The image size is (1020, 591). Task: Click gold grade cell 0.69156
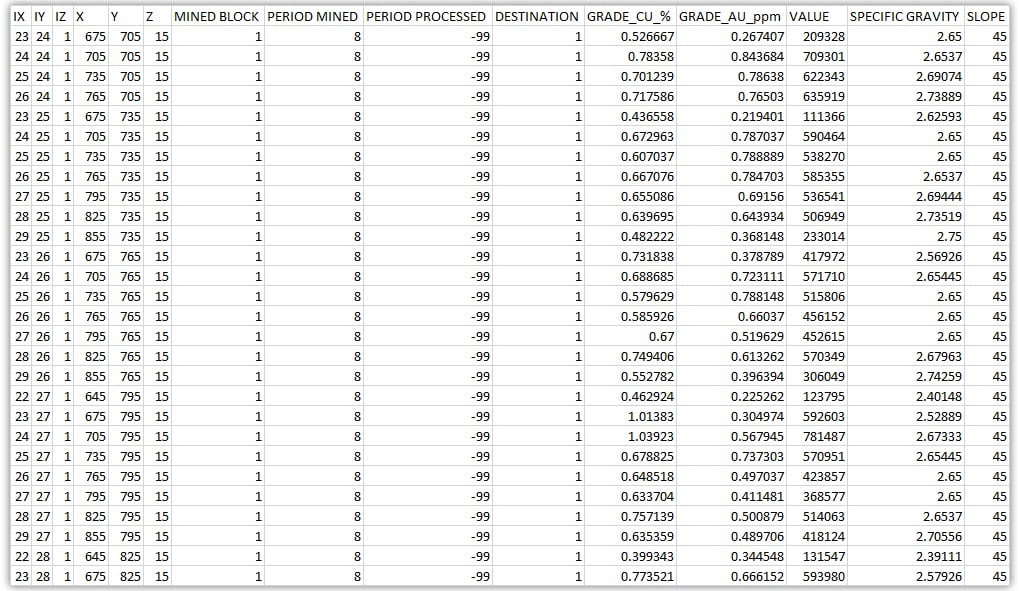[731, 197]
